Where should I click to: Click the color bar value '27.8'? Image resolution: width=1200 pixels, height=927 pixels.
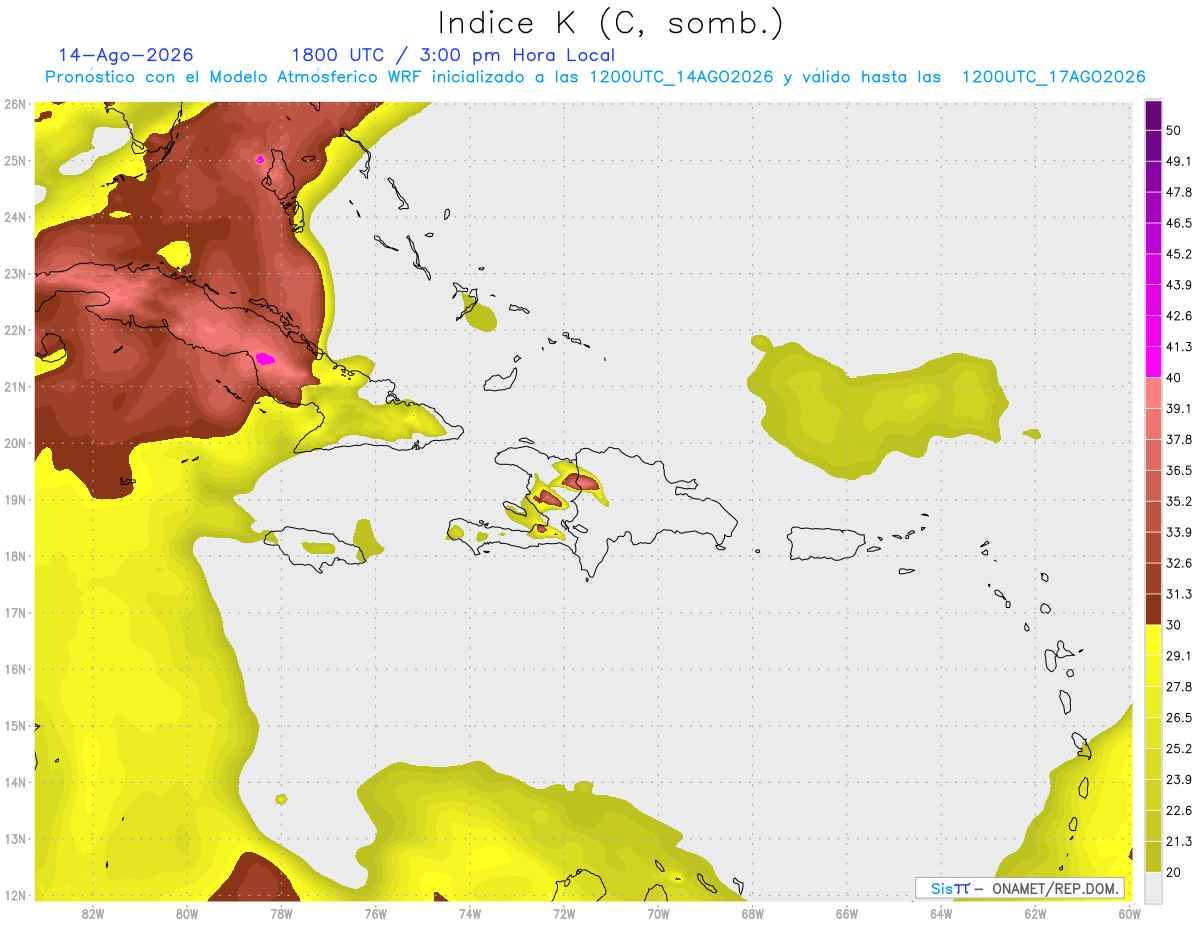pyautogui.click(x=1178, y=687)
